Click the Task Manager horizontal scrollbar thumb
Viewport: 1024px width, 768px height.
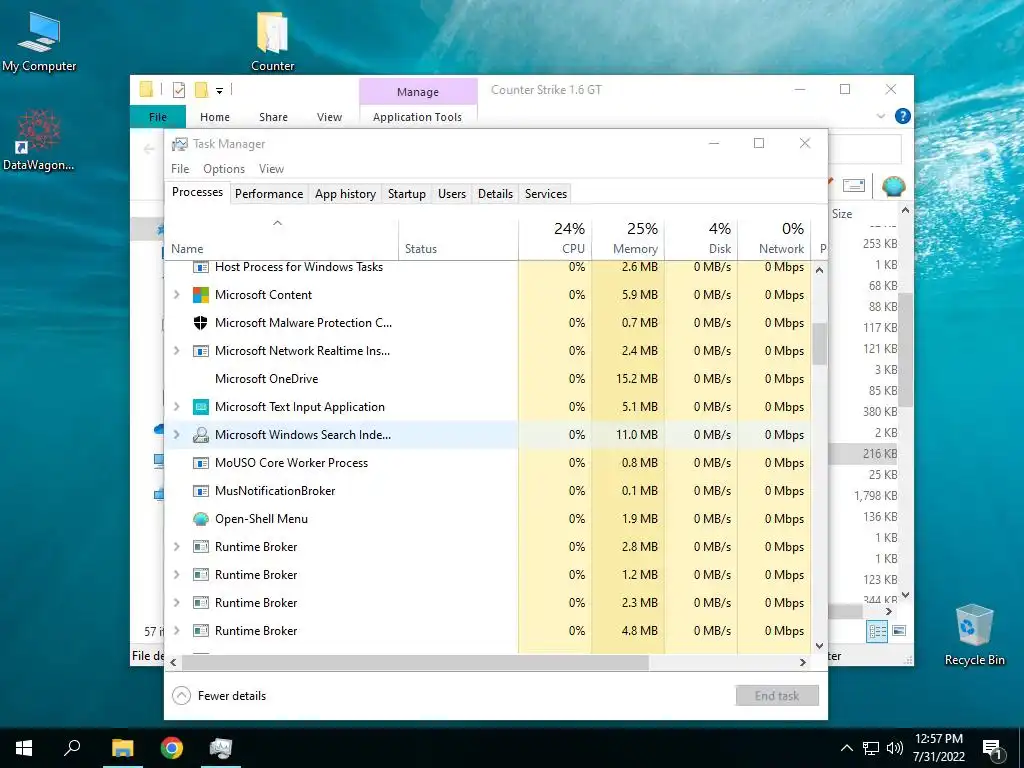[x=415, y=662]
